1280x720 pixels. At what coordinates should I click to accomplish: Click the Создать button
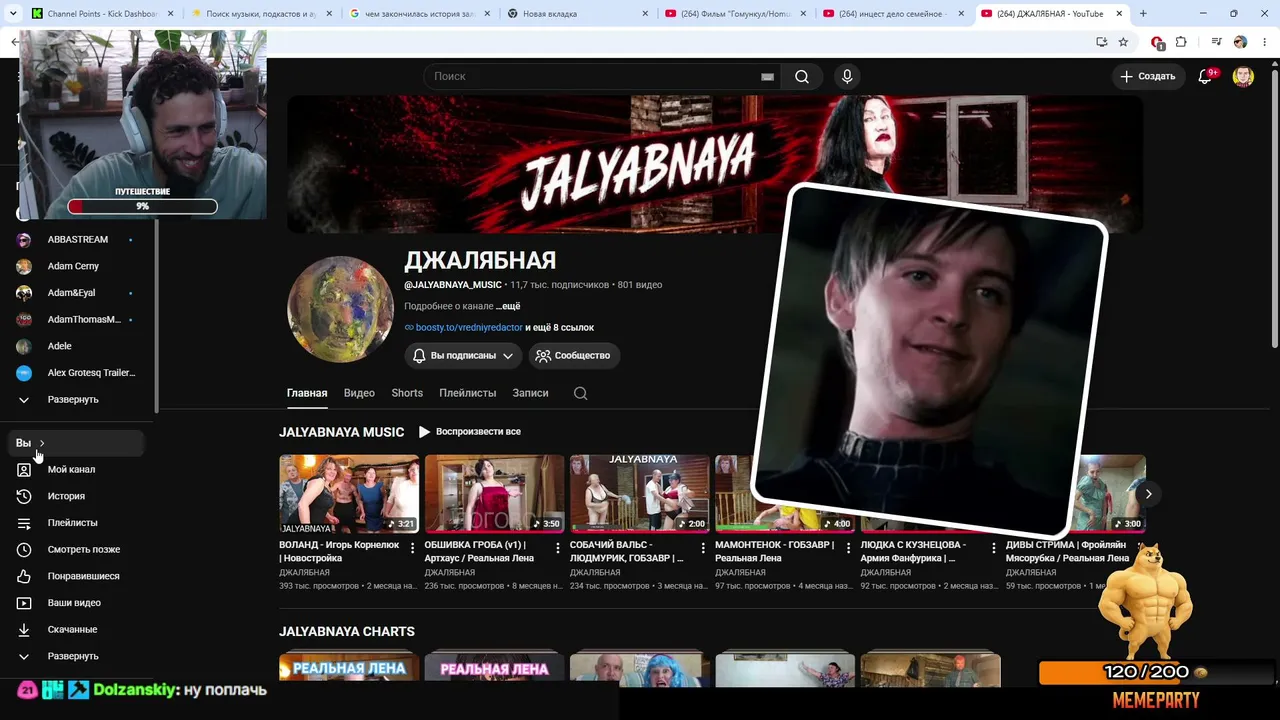pyautogui.click(x=1147, y=77)
